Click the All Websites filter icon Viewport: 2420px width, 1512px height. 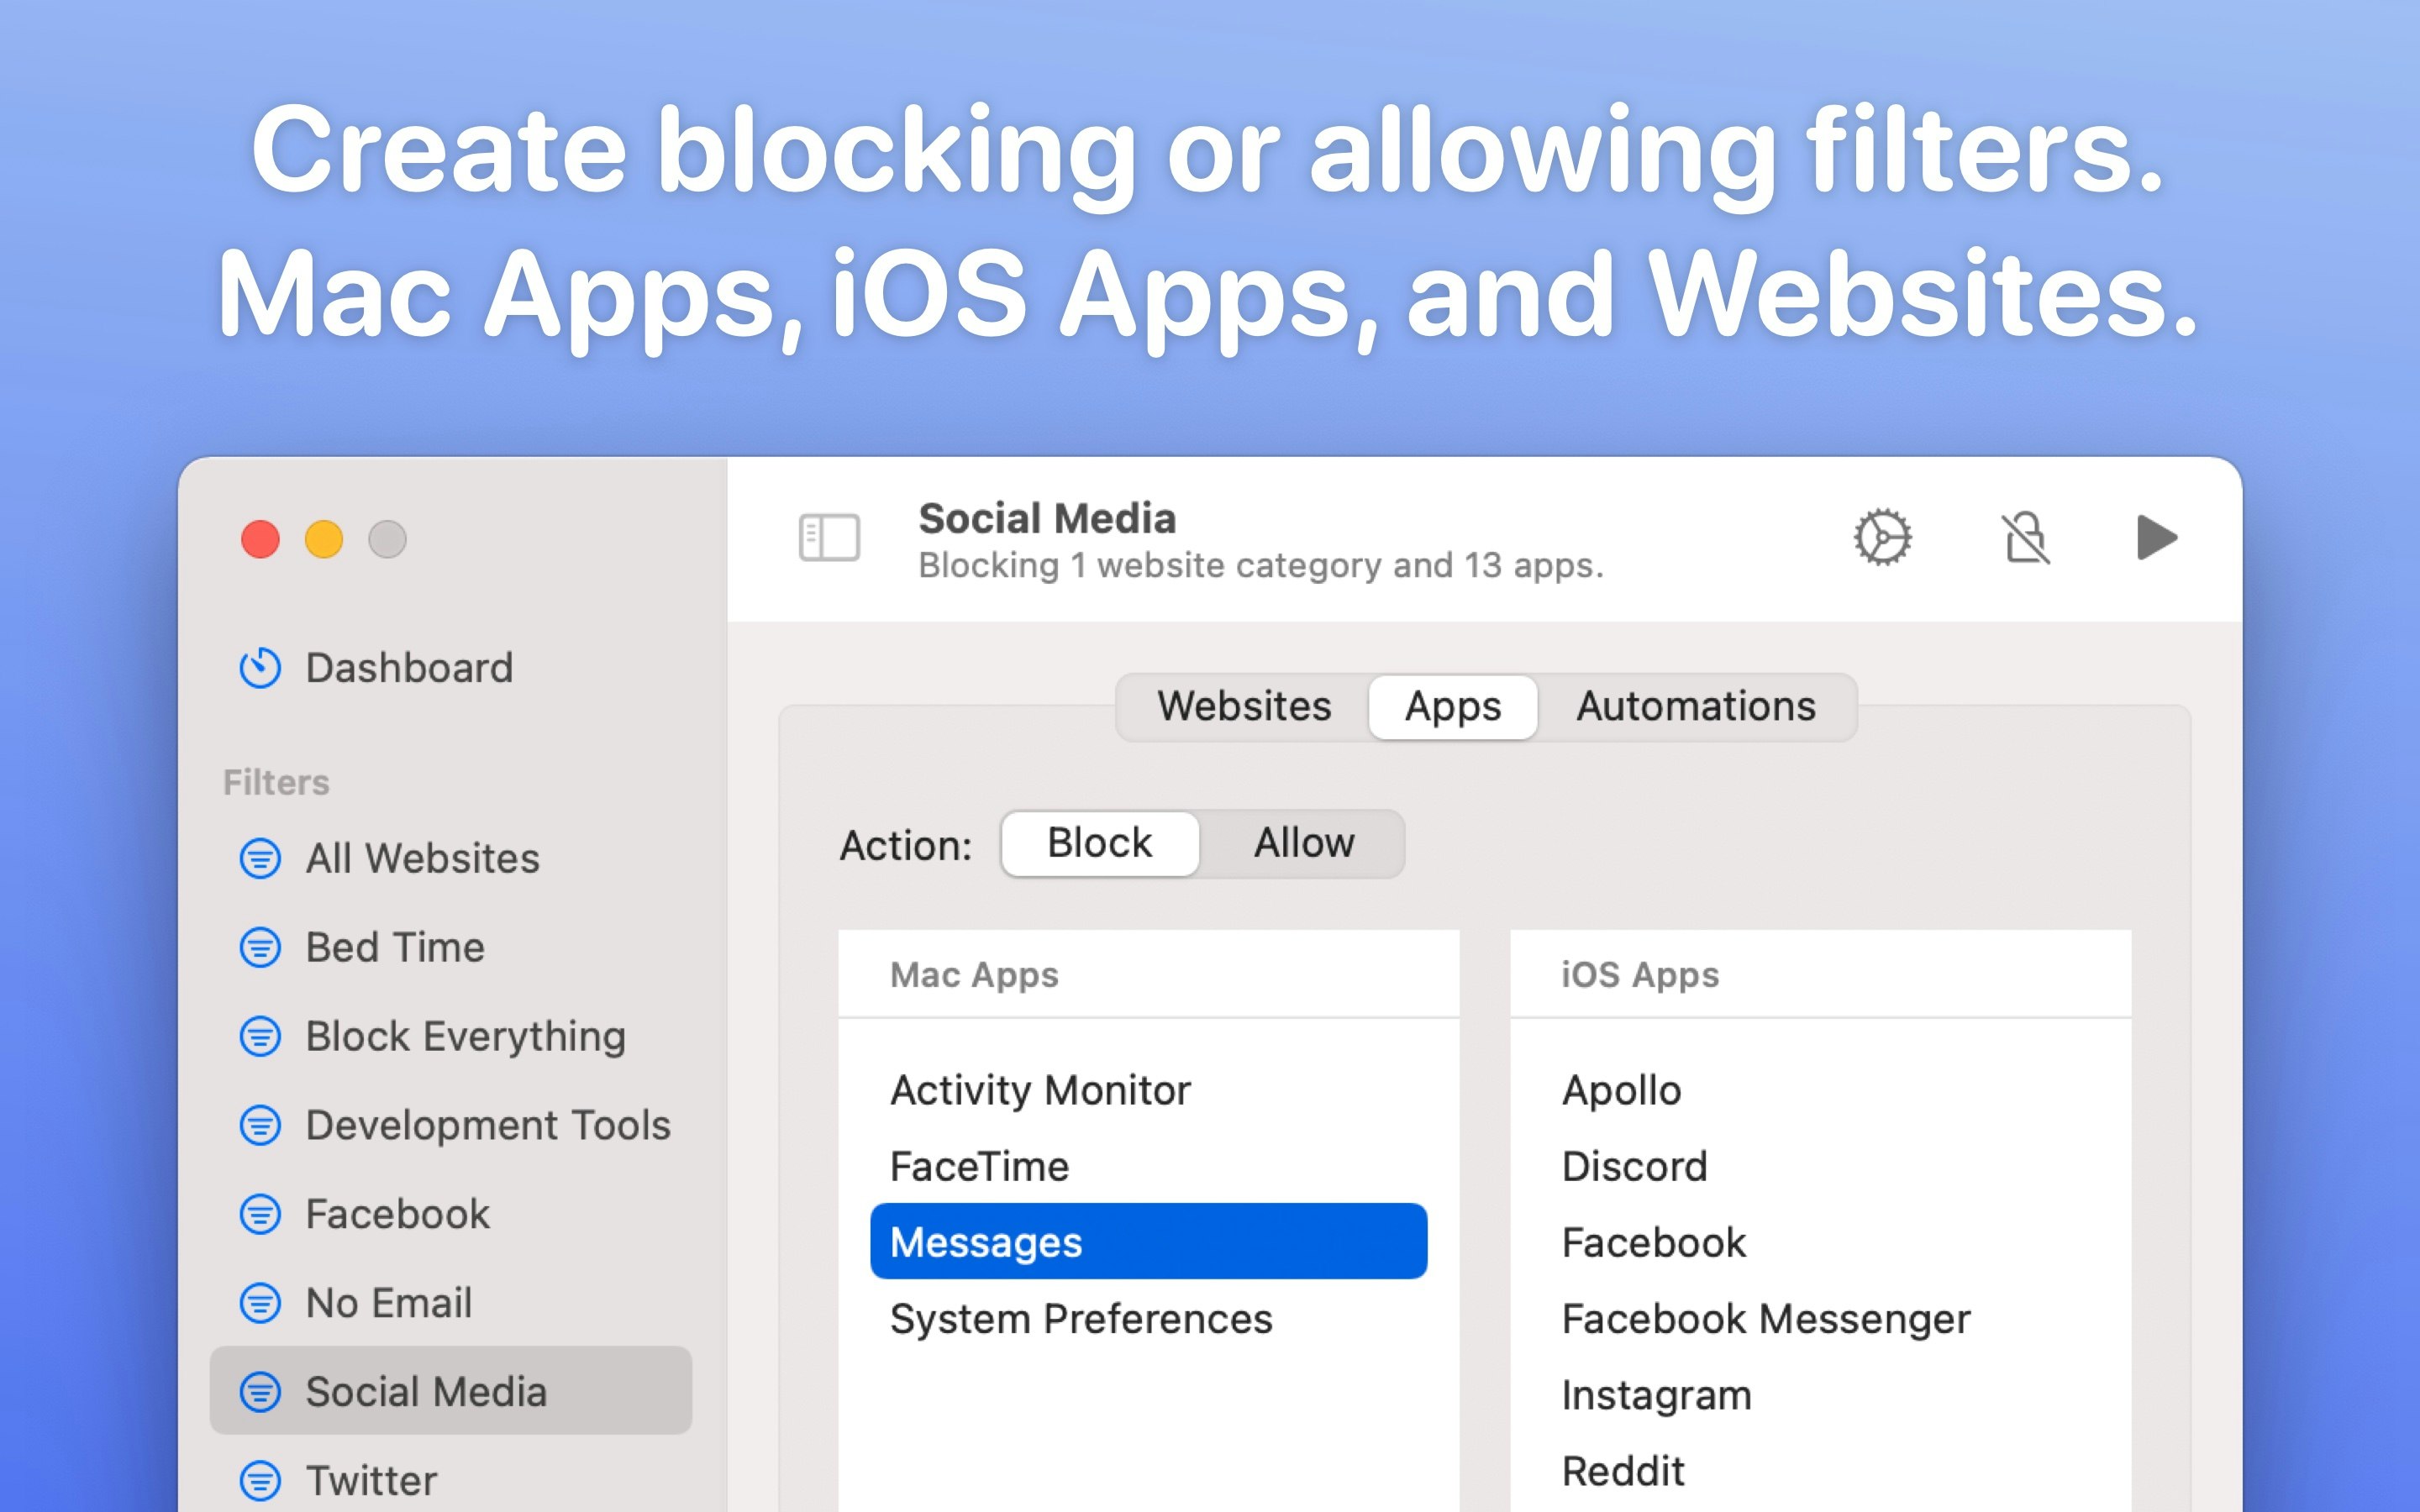pos(260,858)
